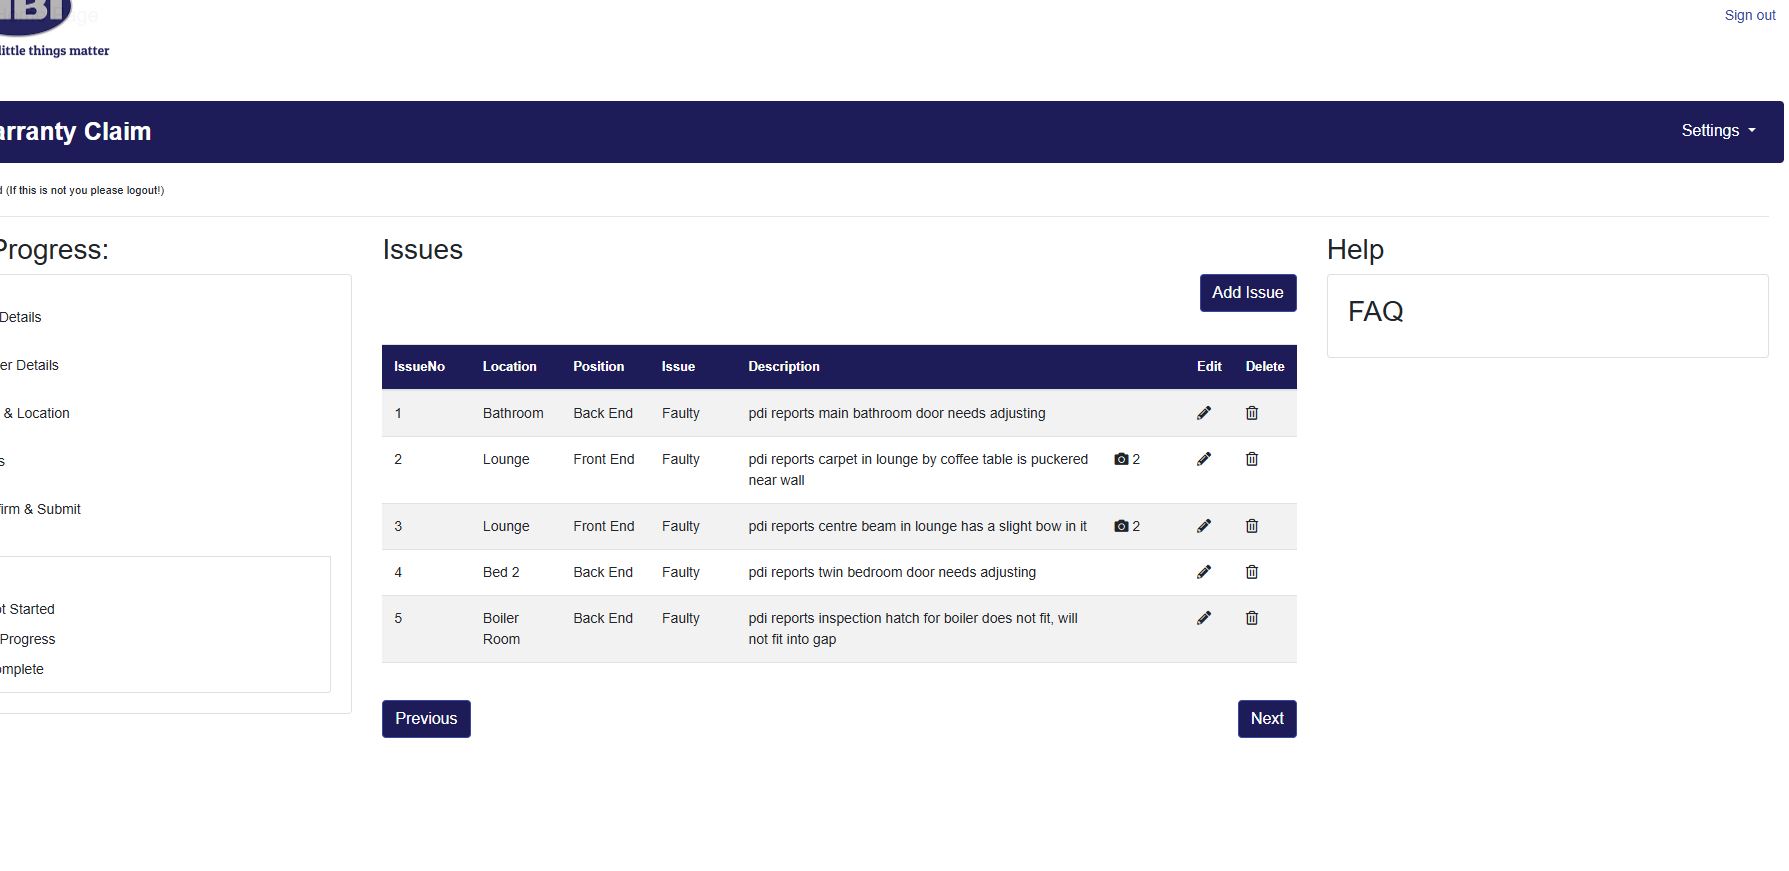Edit the boiler inspection hatch issue
This screenshot has width=1789, height=871.
click(1203, 618)
